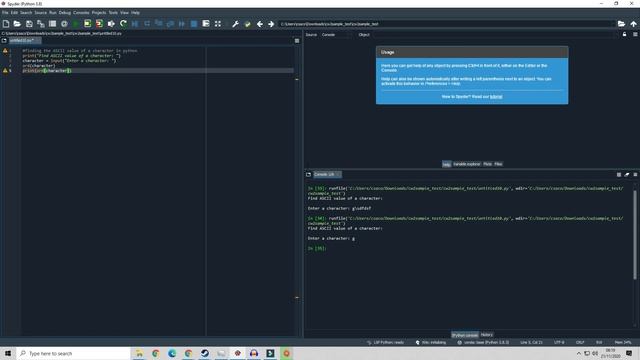This screenshot has width=640, height=360.
Task: Step over current line in debugger
Action: (147, 24)
